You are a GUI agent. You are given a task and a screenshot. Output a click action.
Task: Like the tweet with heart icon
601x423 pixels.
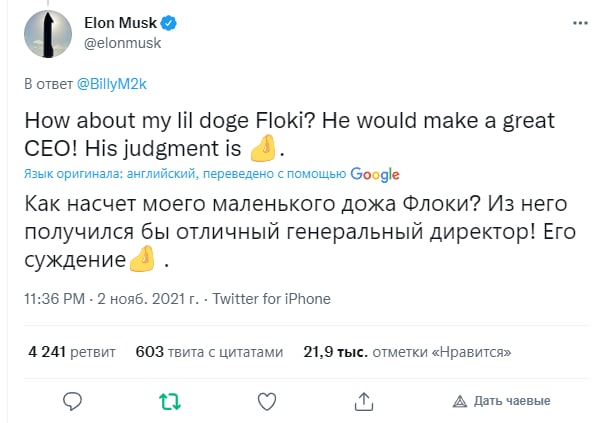pyautogui.click(x=267, y=400)
